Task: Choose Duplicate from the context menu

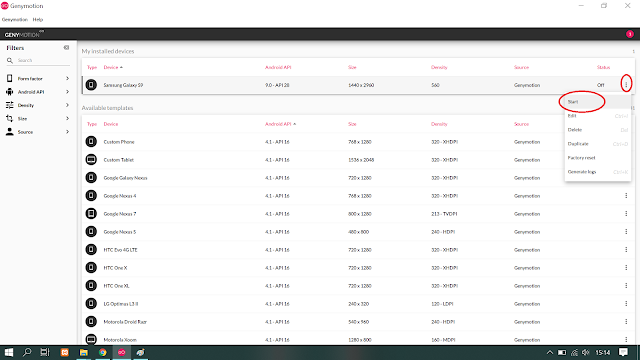Action: coord(598,144)
